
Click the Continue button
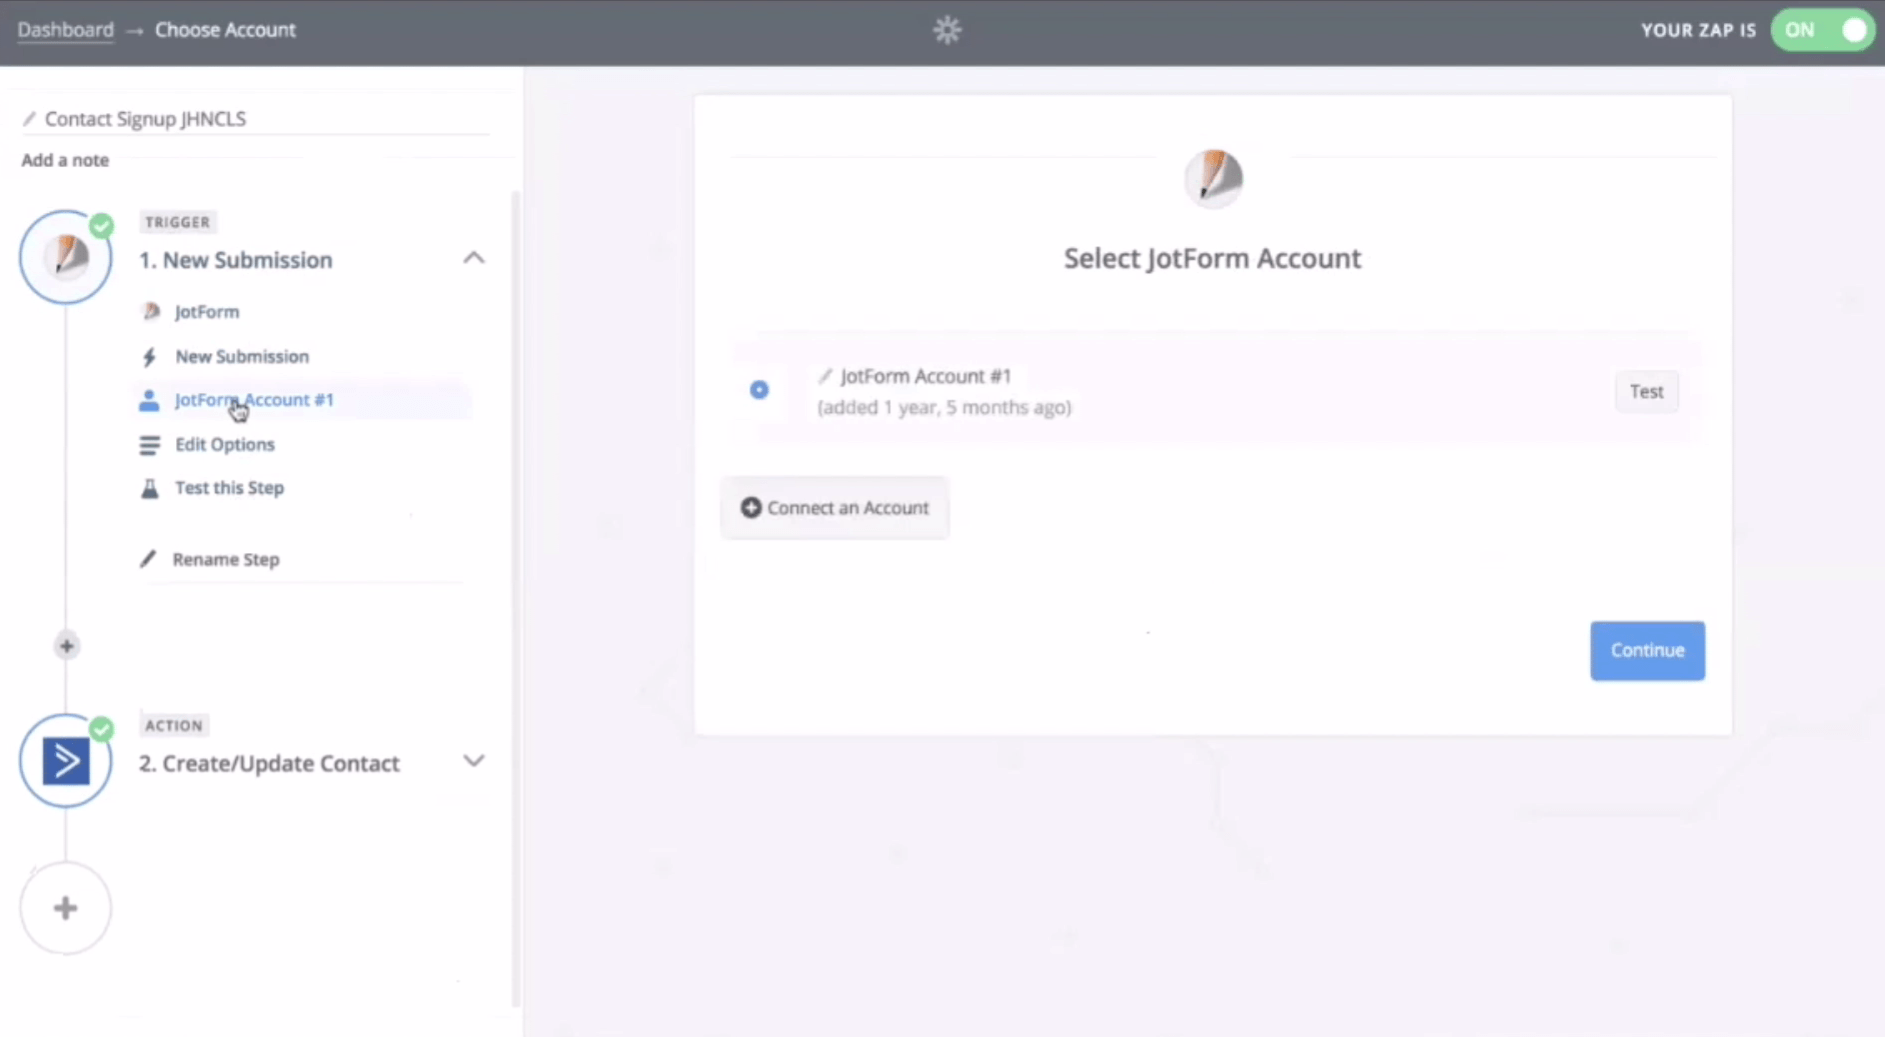pyautogui.click(x=1647, y=651)
